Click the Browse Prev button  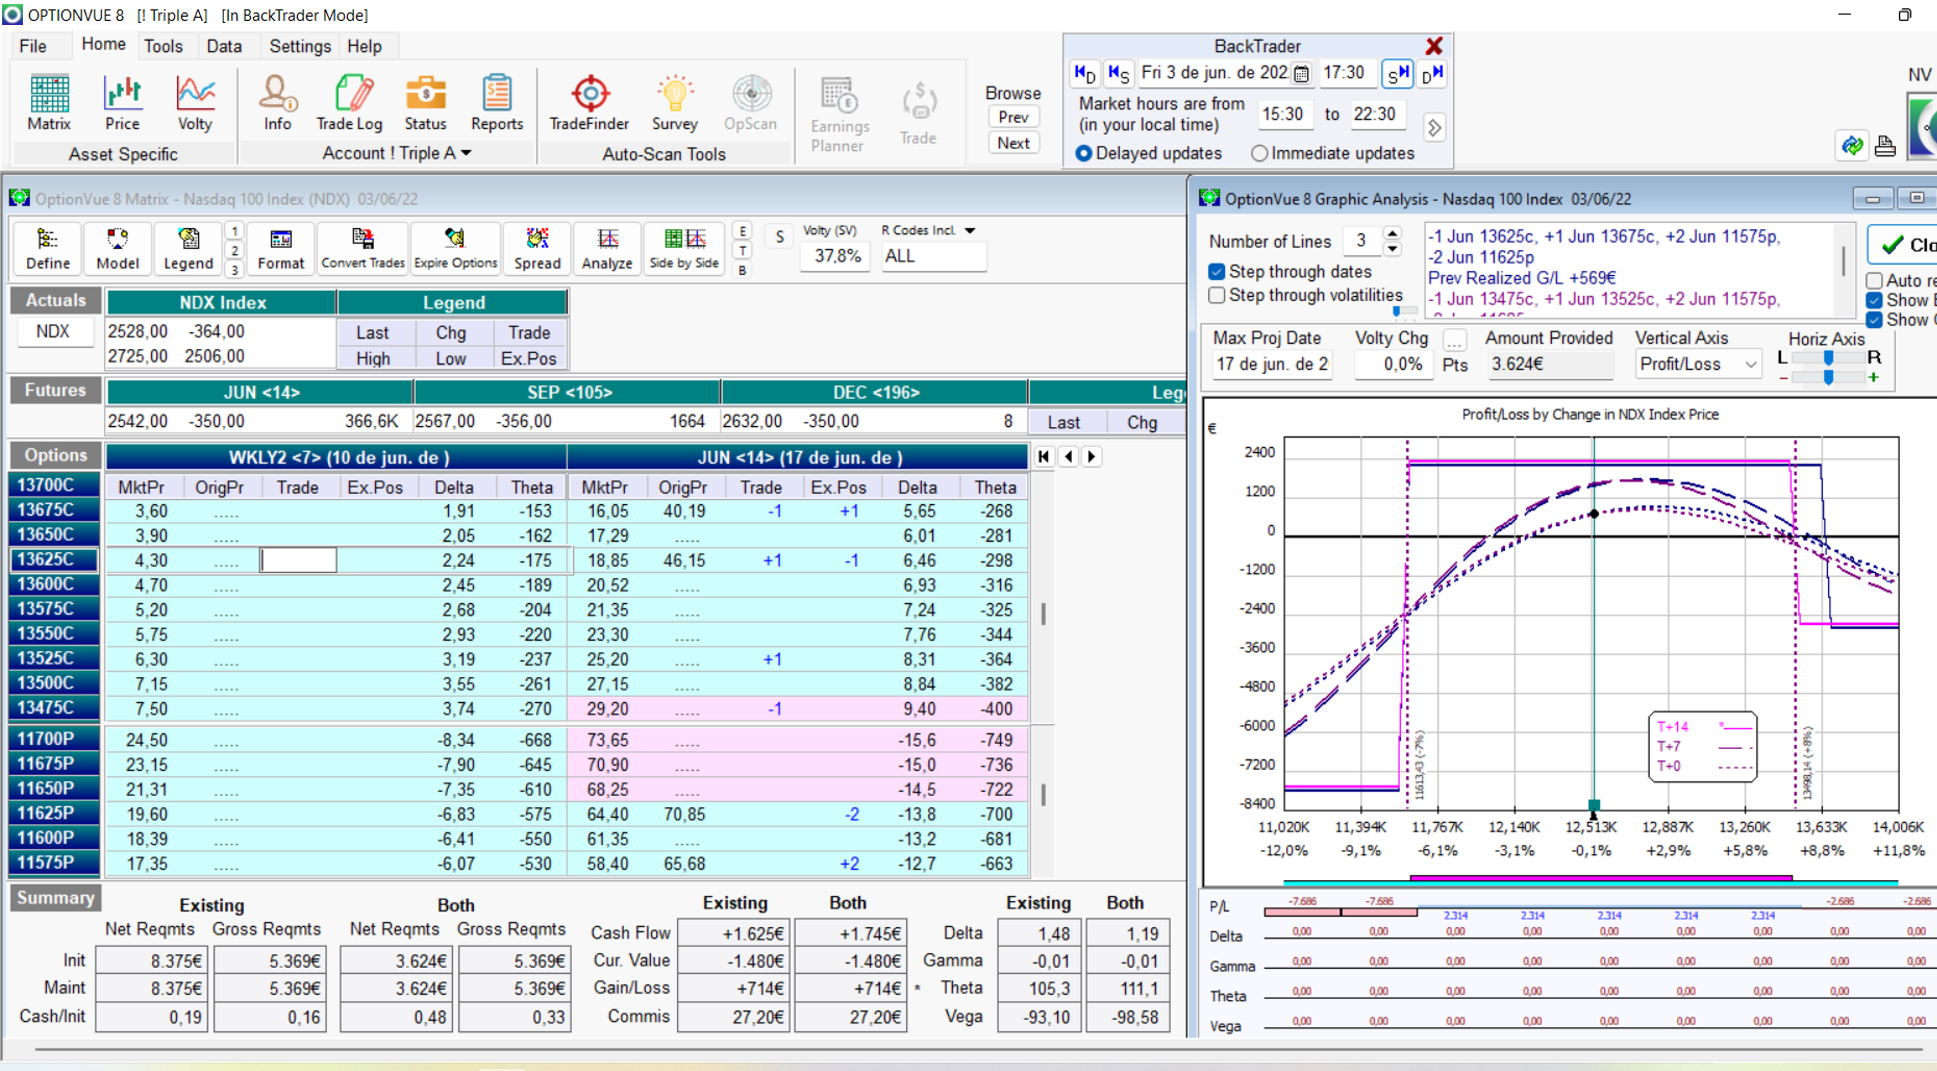click(x=1013, y=117)
